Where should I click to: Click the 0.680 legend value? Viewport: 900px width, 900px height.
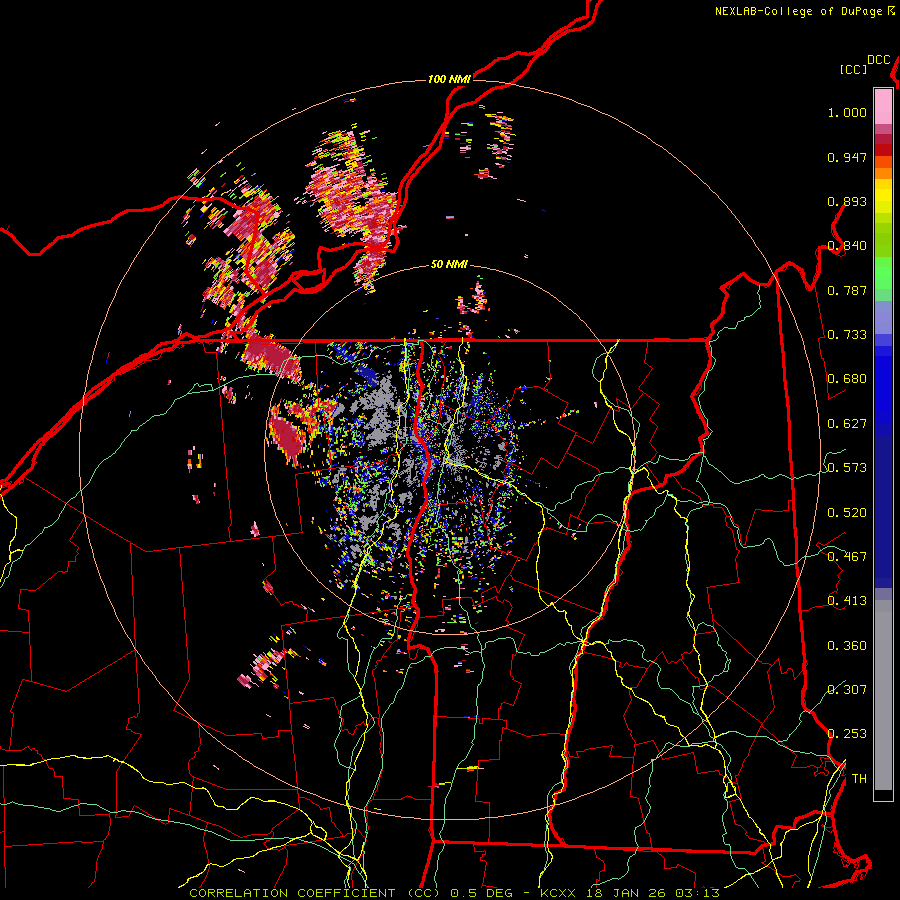pos(847,379)
